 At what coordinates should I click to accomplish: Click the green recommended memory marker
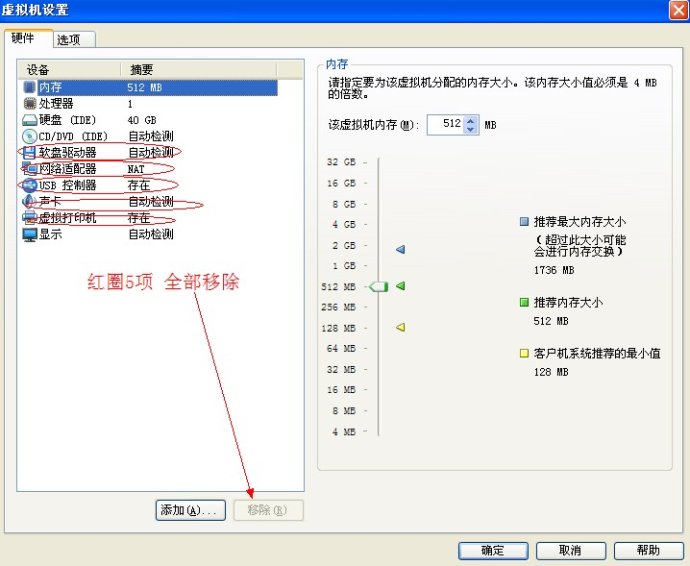click(x=400, y=286)
